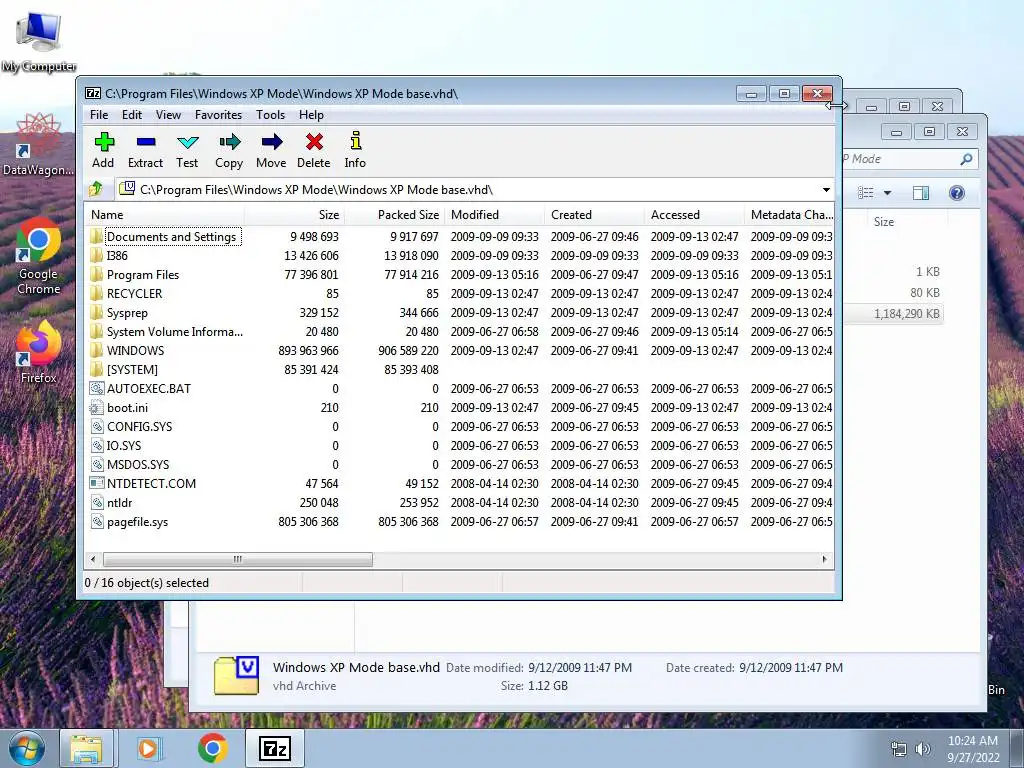Sort by Name column header
The width and height of the screenshot is (1024, 768).
pos(165,215)
